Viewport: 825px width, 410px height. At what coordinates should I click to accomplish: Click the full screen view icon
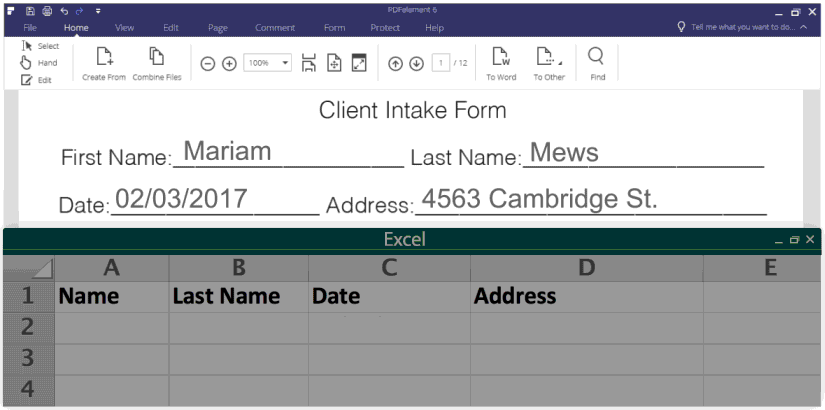pos(359,63)
